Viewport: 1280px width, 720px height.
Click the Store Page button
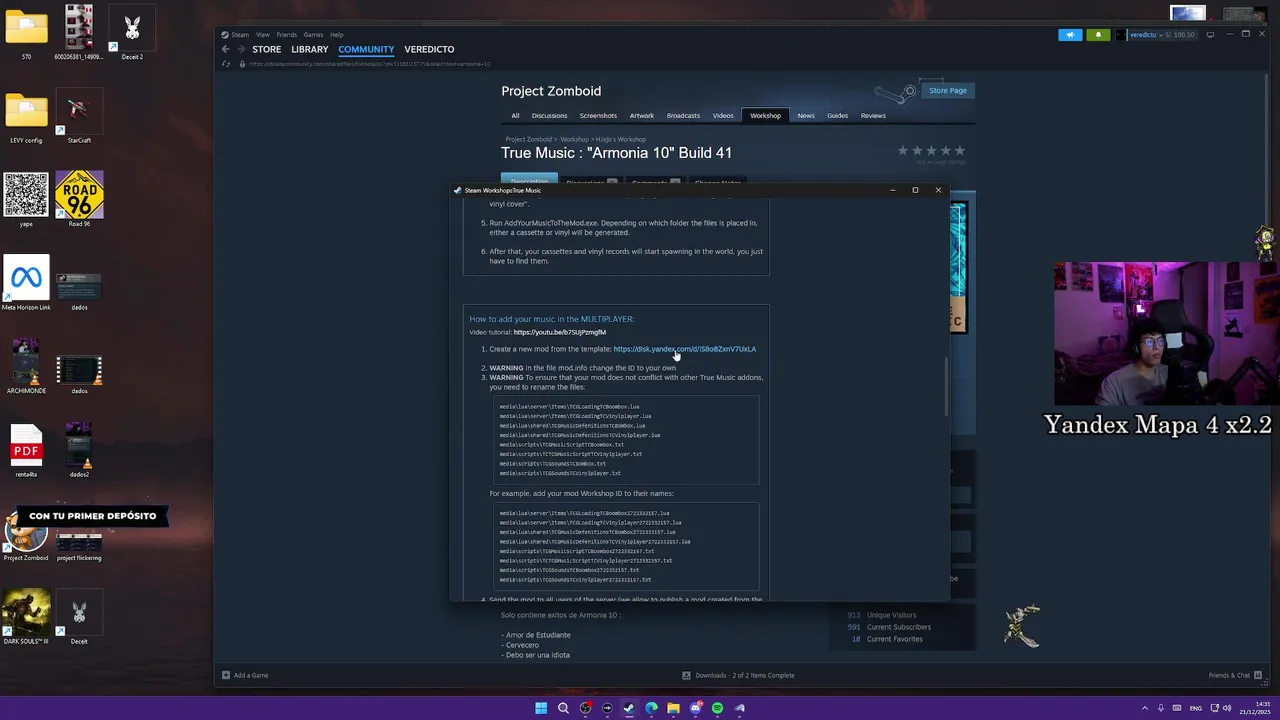click(947, 91)
